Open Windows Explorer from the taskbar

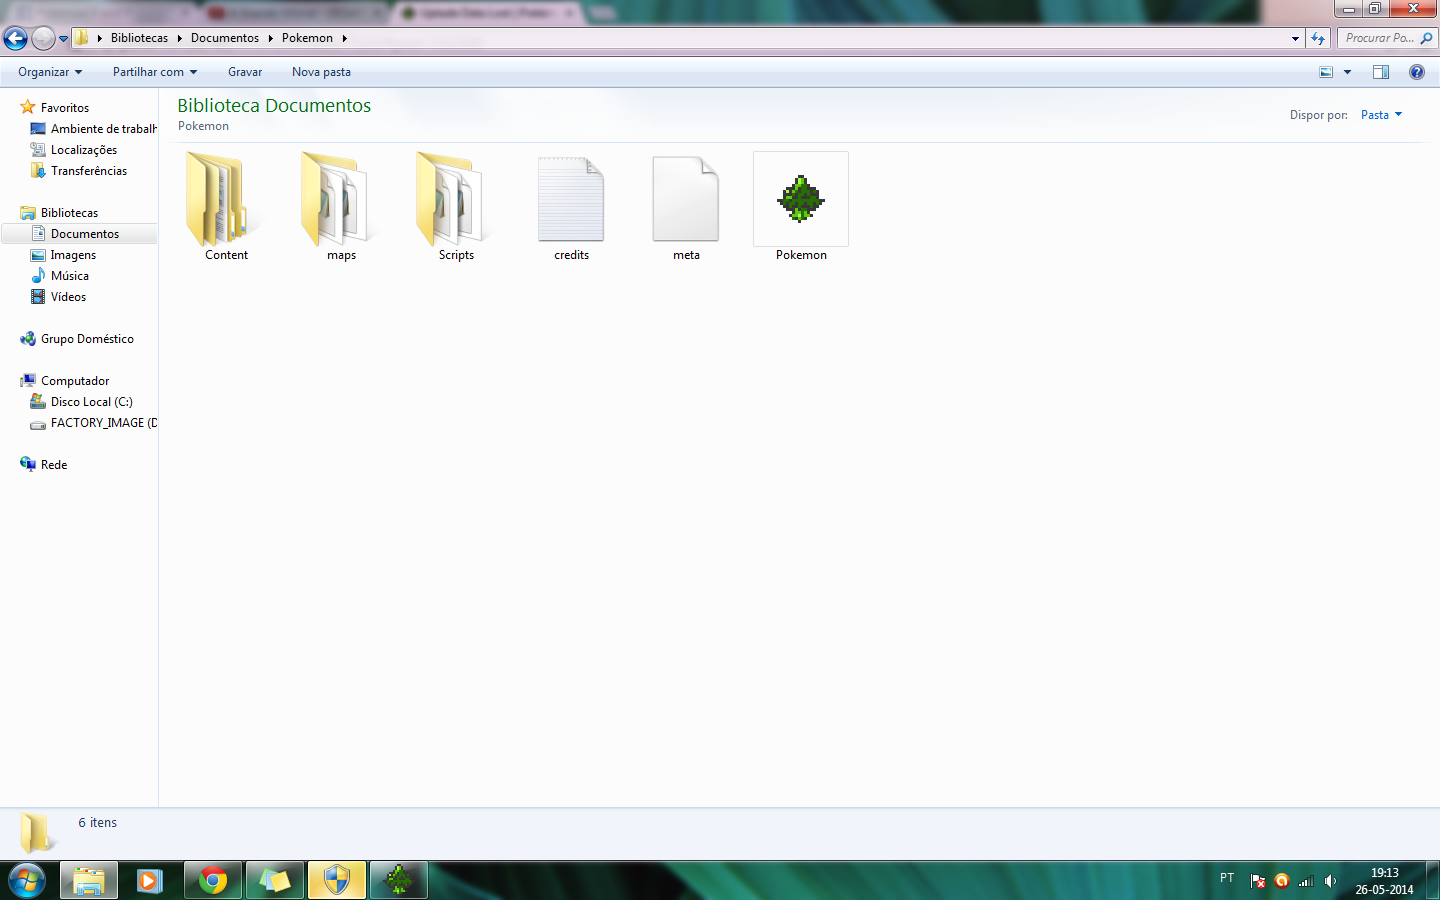point(89,880)
